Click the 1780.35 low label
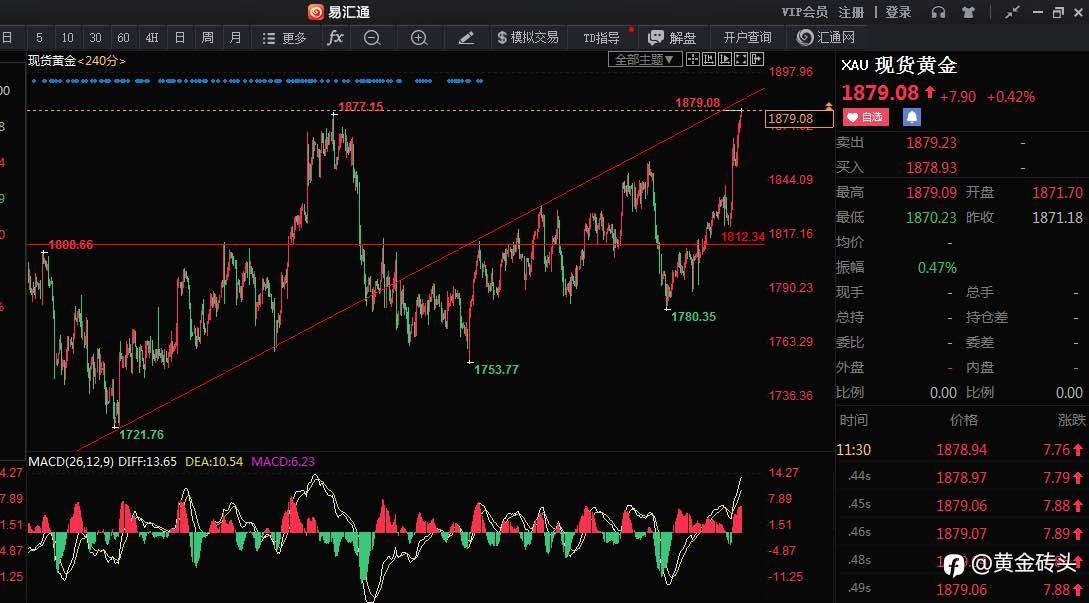Image resolution: width=1089 pixels, height=603 pixels. [693, 317]
